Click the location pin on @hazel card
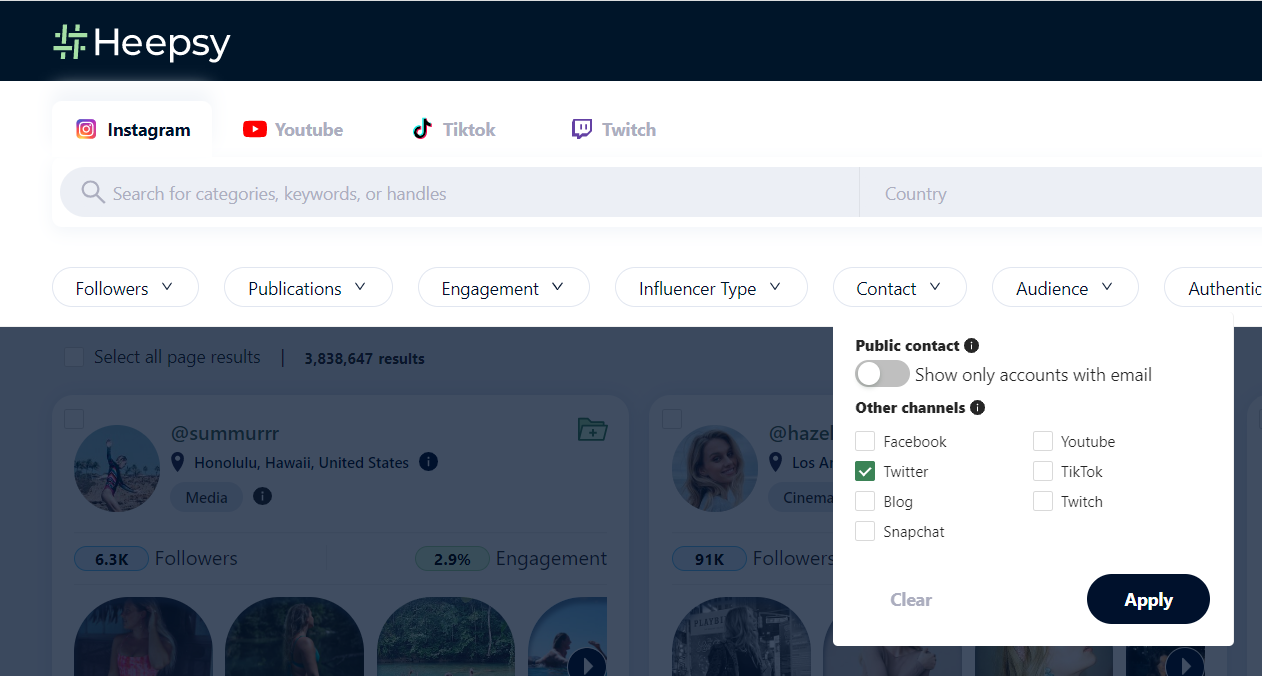 click(775, 462)
